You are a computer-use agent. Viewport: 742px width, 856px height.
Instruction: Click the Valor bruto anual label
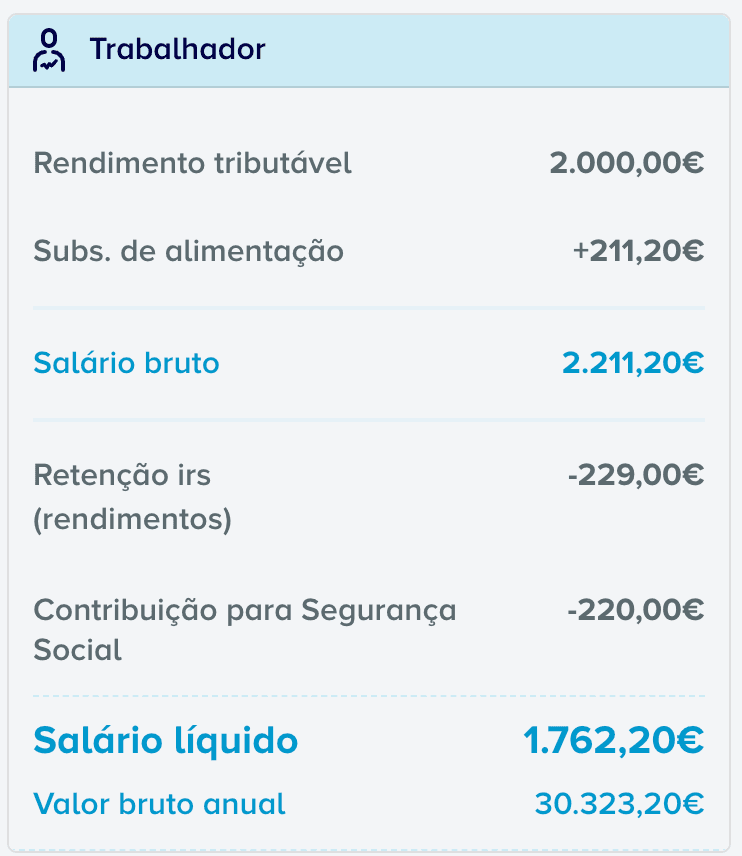[x=160, y=803]
